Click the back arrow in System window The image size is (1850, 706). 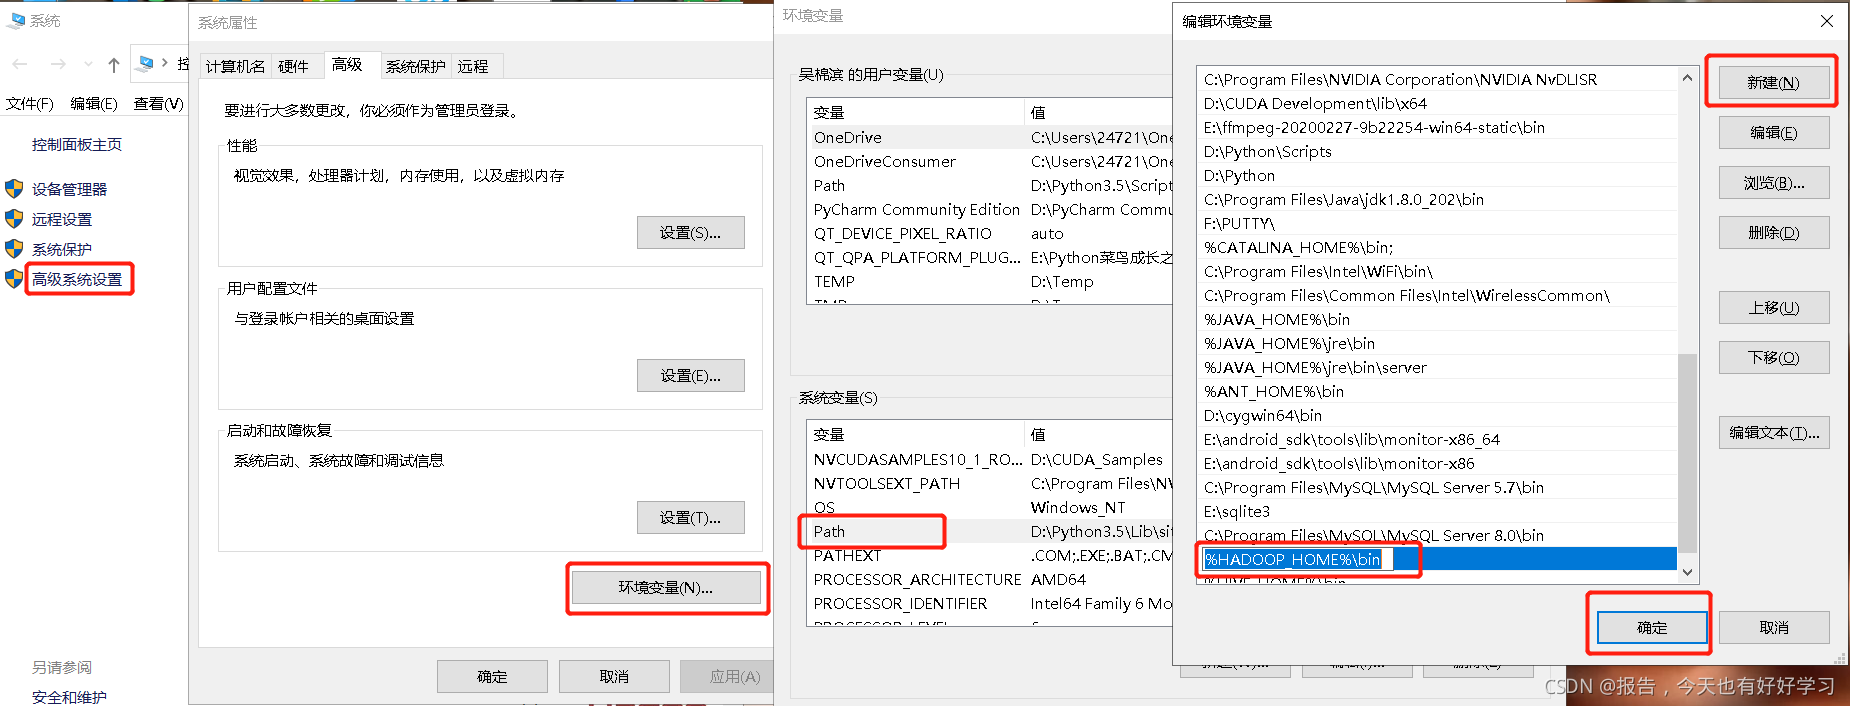(x=20, y=64)
